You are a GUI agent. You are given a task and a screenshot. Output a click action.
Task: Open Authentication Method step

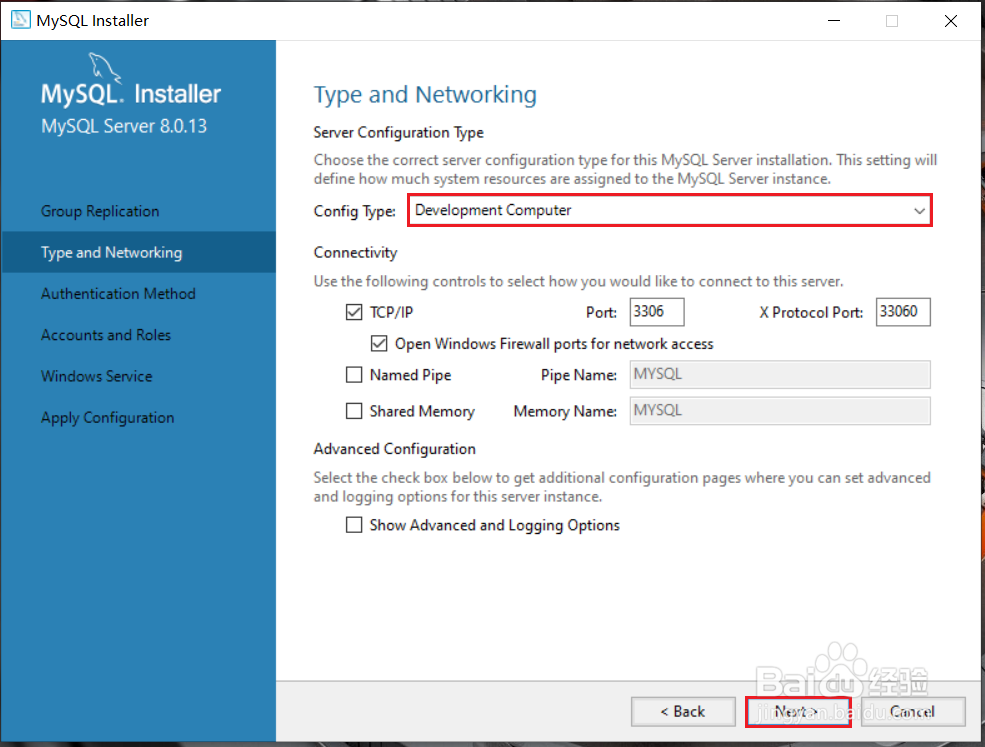pyautogui.click(x=118, y=293)
